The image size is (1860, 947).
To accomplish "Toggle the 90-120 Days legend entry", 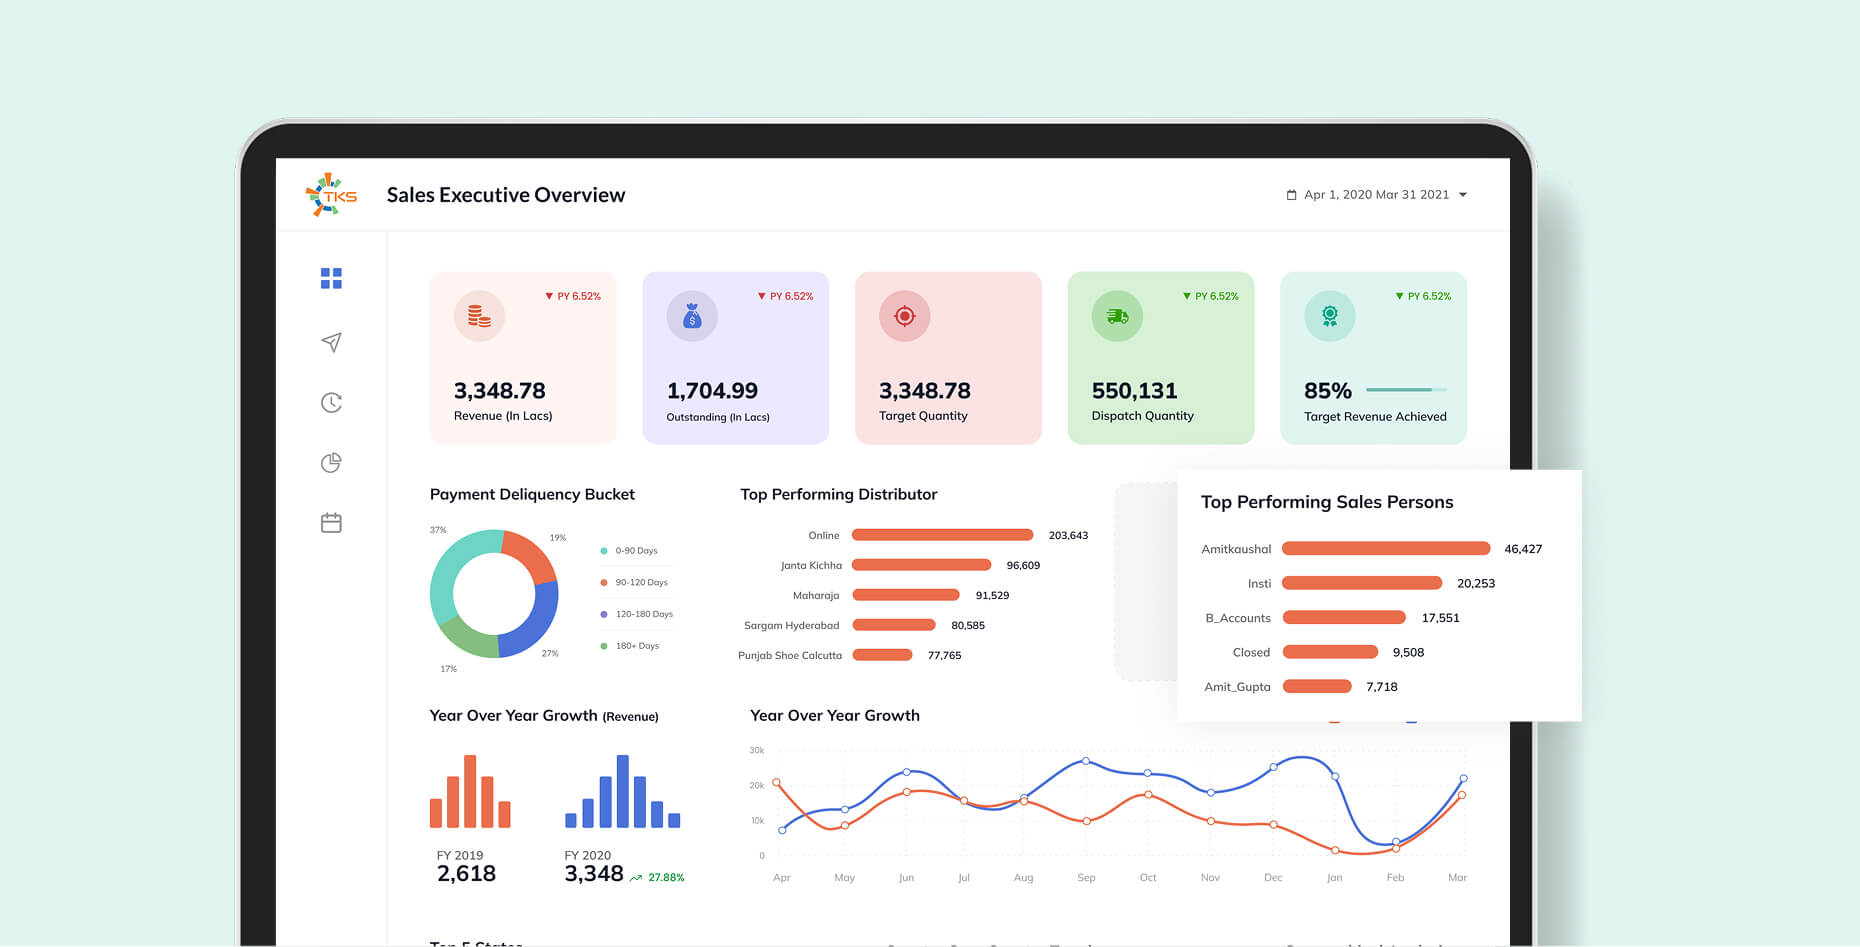I will click(640, 582).
